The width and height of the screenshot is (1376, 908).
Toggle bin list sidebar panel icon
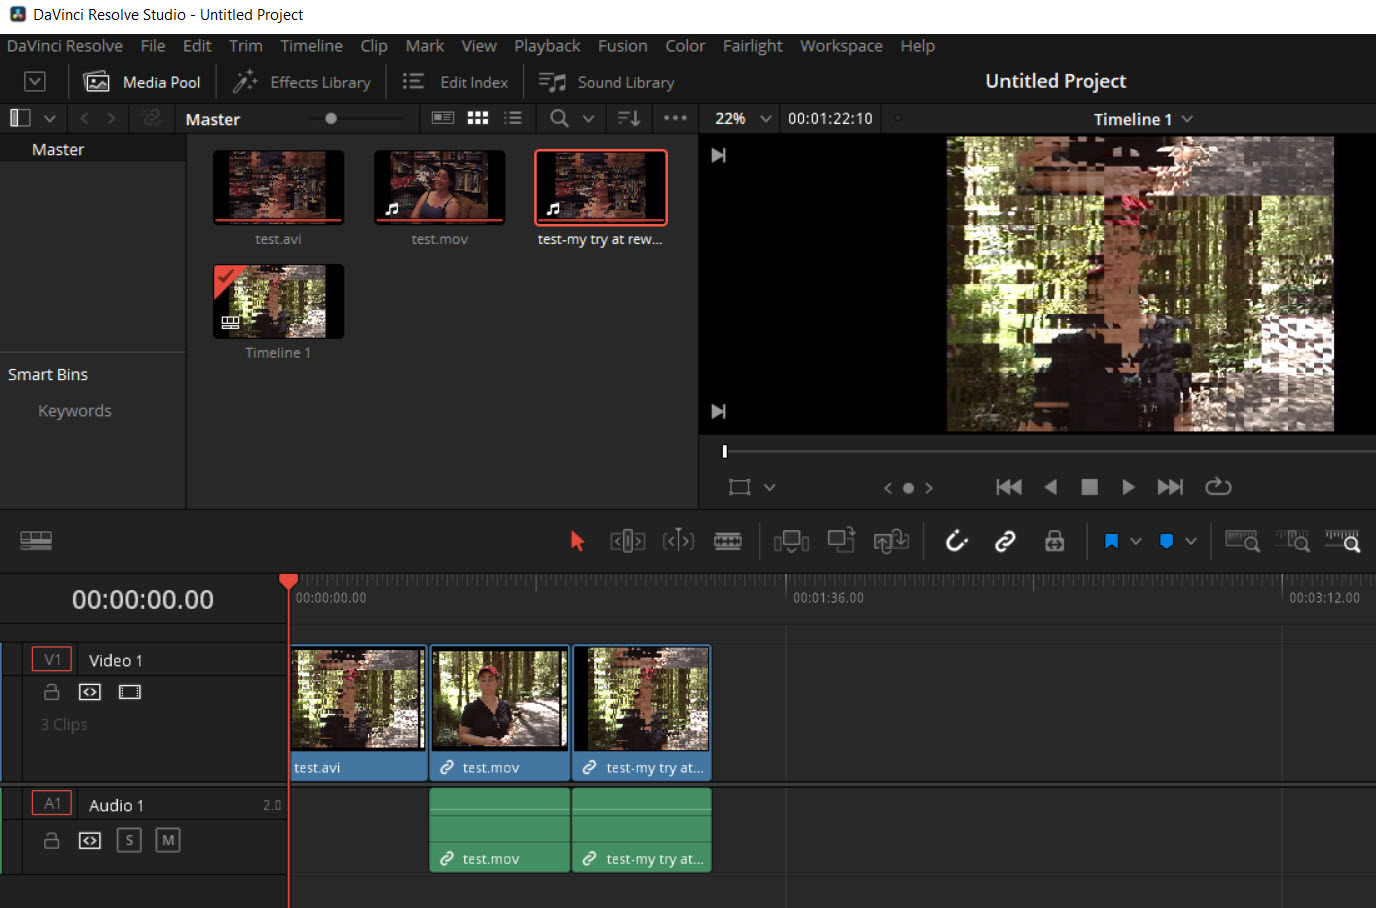[20, 118]
